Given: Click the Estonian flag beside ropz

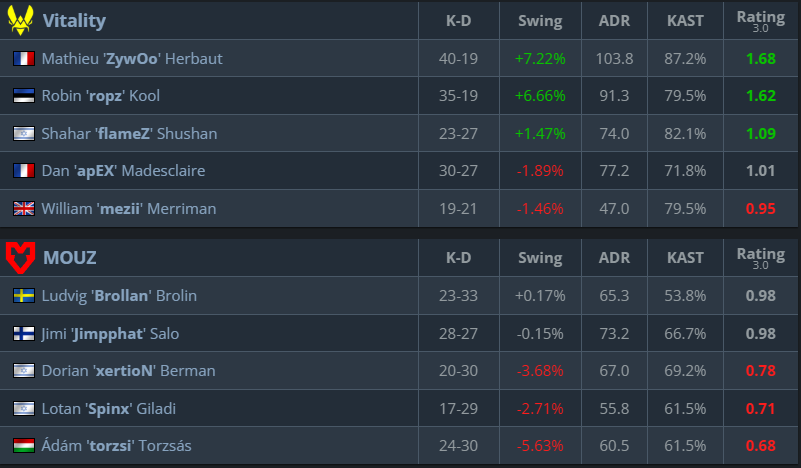Looking at the screenshot, I should click(x=24, y=96).
